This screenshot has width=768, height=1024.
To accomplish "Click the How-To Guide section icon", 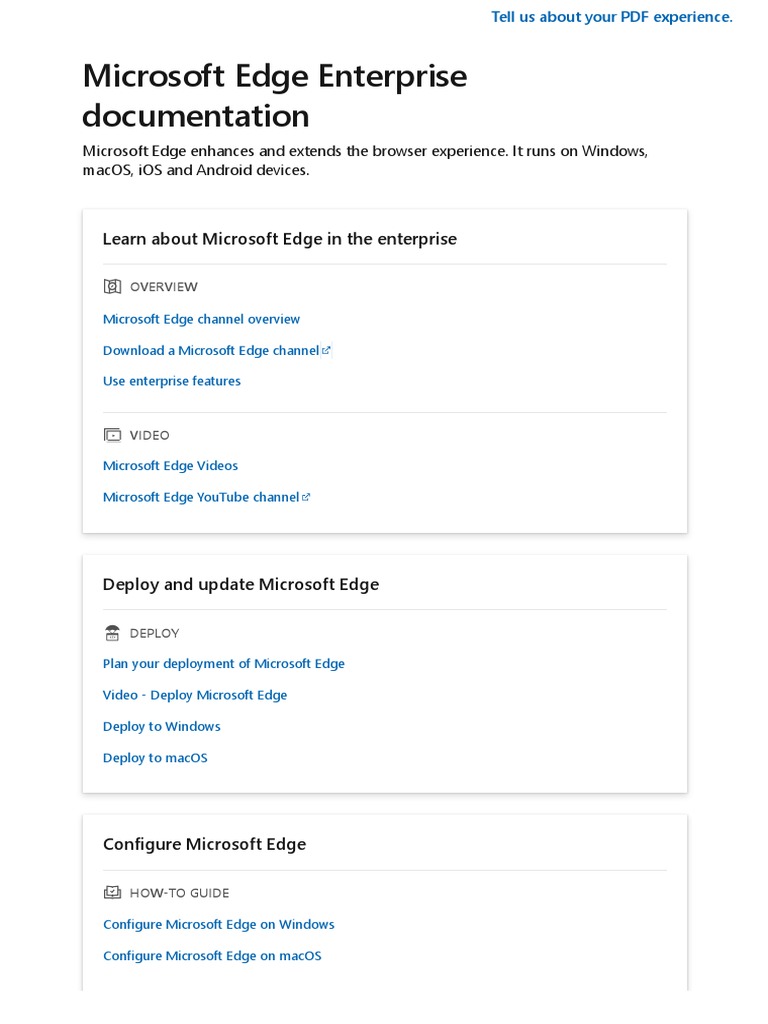I will tap(112, 893).
